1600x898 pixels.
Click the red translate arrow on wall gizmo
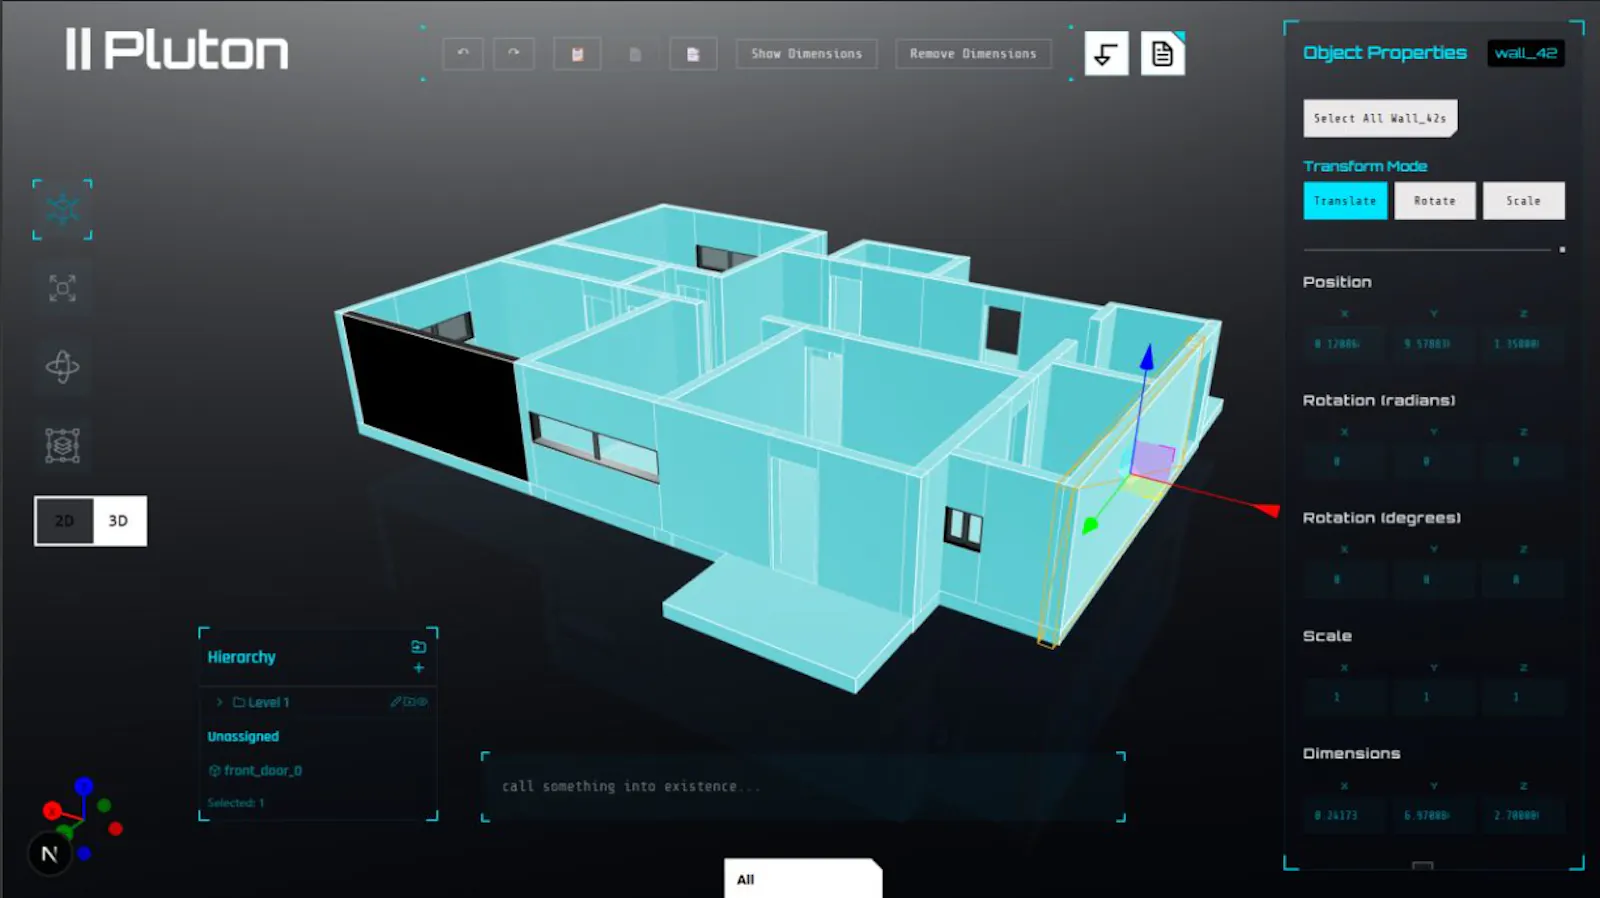pos(1267,510)
